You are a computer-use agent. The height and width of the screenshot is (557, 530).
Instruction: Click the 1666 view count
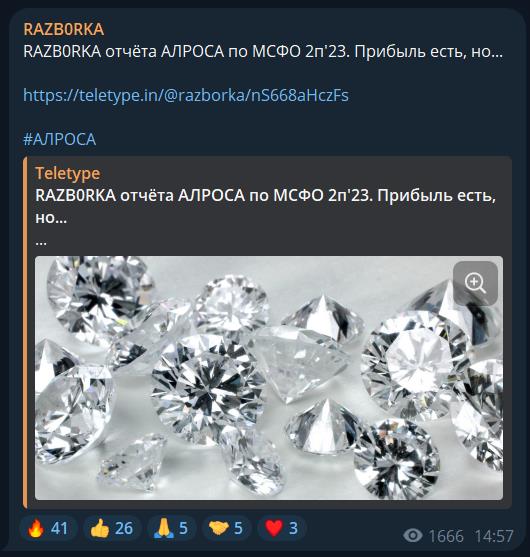(446, 536)
